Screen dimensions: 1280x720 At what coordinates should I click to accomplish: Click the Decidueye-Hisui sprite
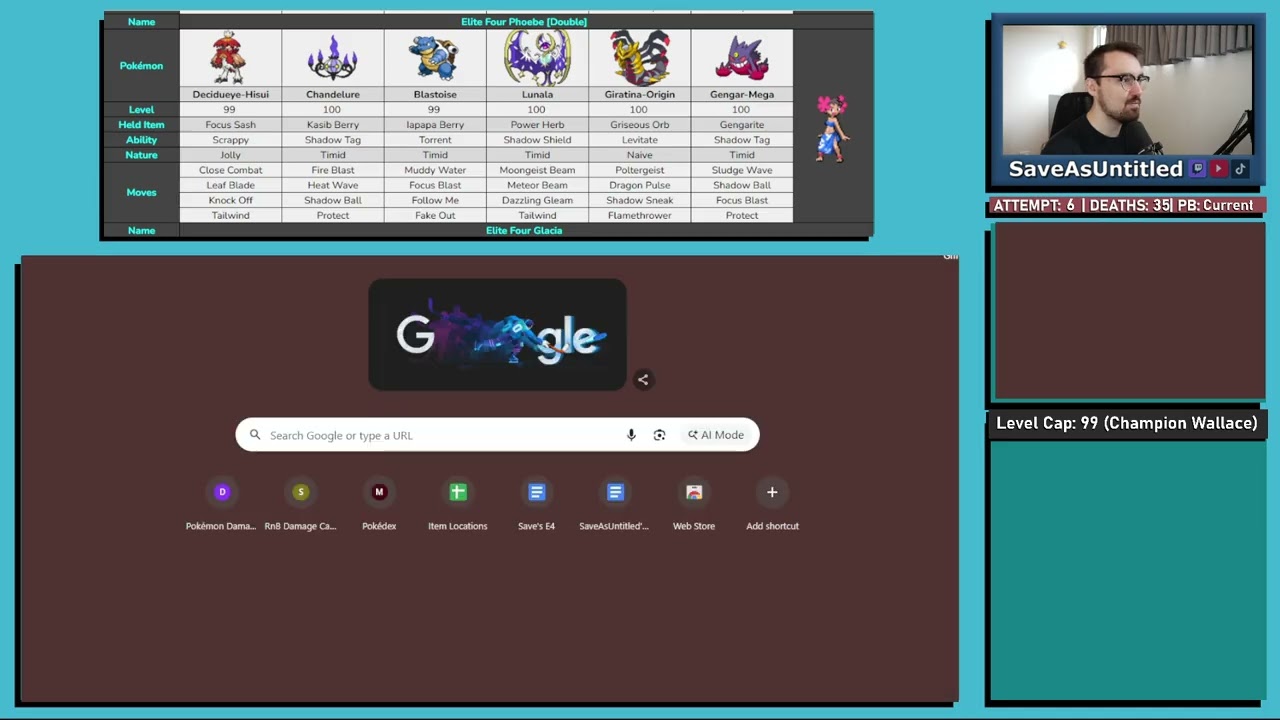pos(230,58)
